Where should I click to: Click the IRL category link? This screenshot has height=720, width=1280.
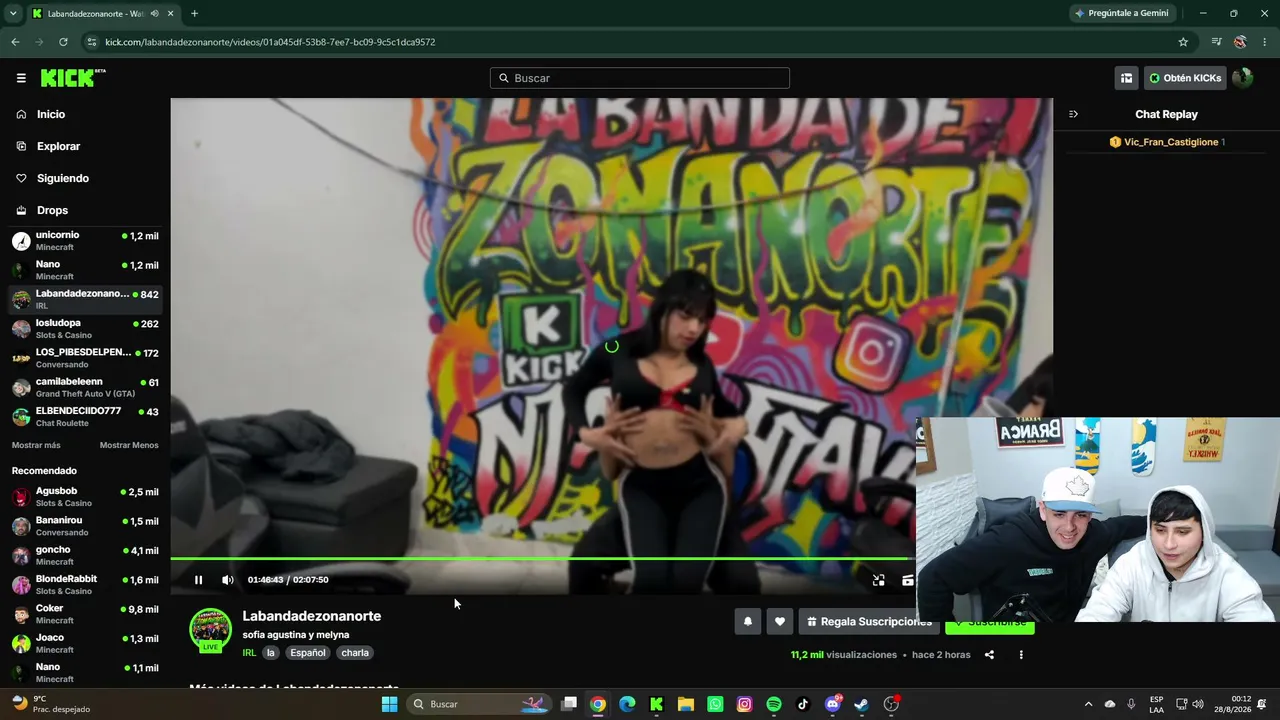click(249, 653)
